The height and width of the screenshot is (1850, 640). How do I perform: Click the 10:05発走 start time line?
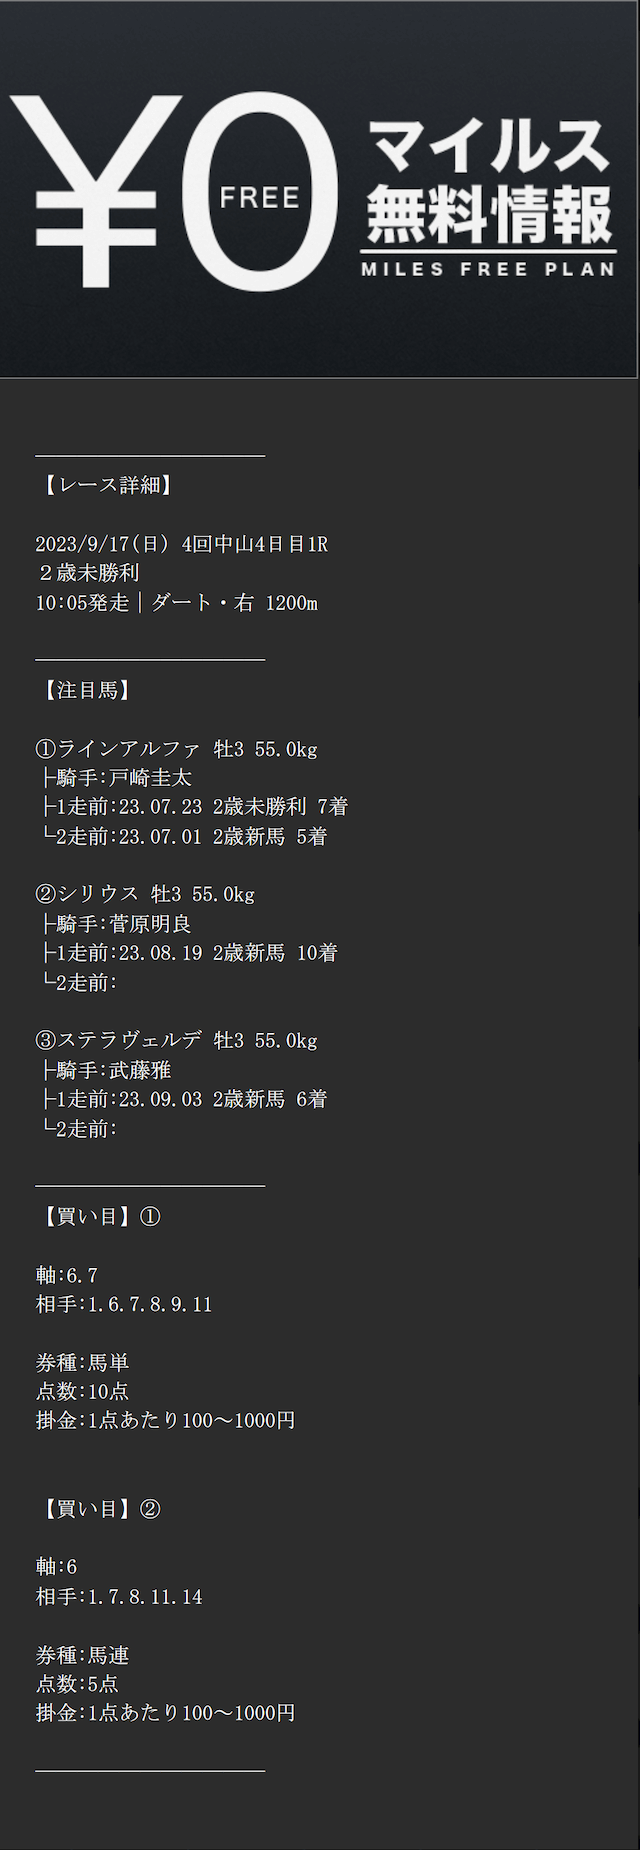[177, 602]
